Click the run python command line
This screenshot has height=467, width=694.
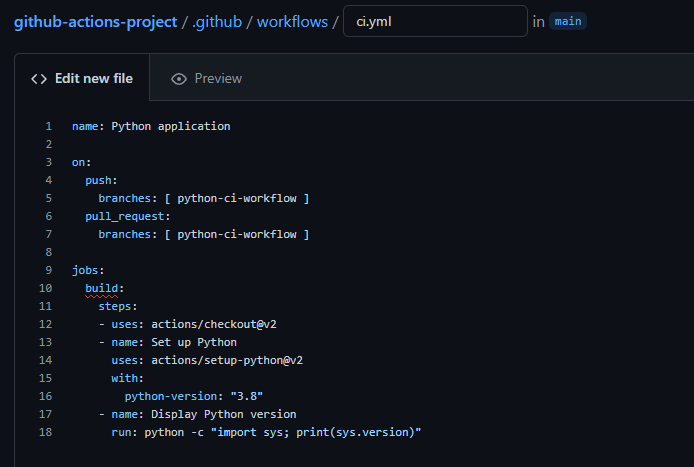click(x=266, y=432)
